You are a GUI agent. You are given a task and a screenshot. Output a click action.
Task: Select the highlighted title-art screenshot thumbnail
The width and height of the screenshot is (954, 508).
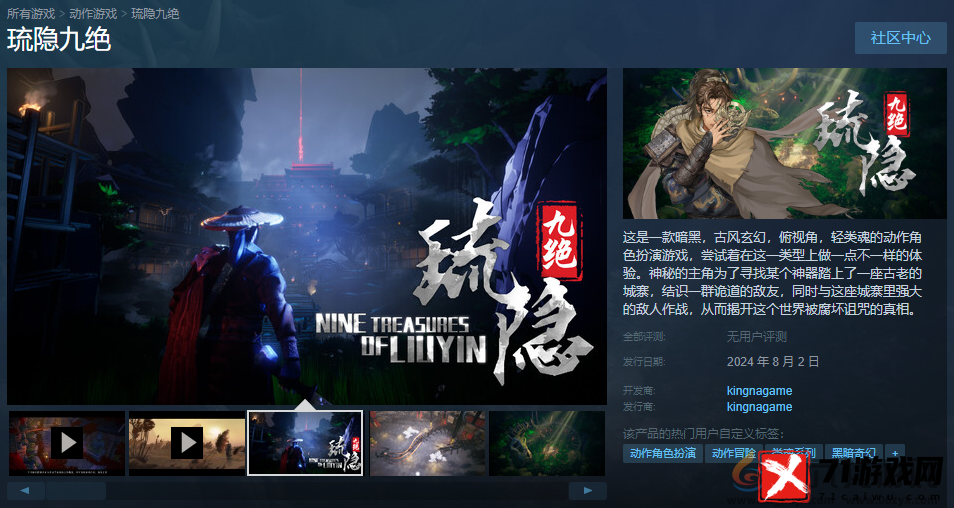coord(305,443)
